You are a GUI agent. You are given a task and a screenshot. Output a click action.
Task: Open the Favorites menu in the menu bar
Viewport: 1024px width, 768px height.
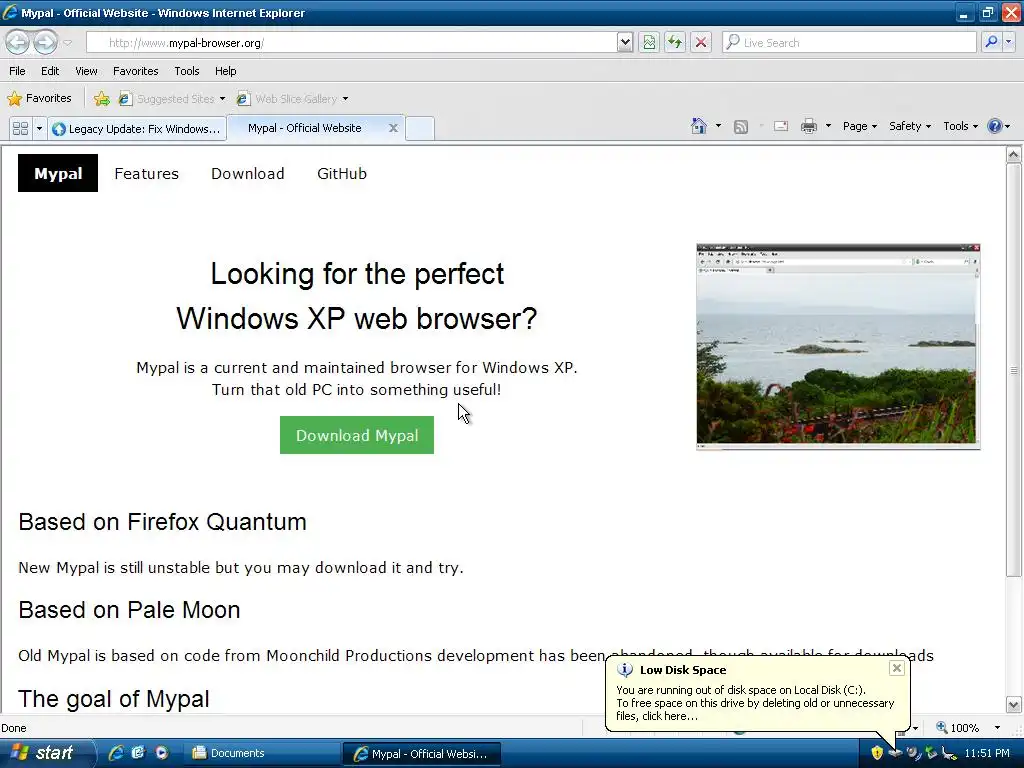point(135,71)
